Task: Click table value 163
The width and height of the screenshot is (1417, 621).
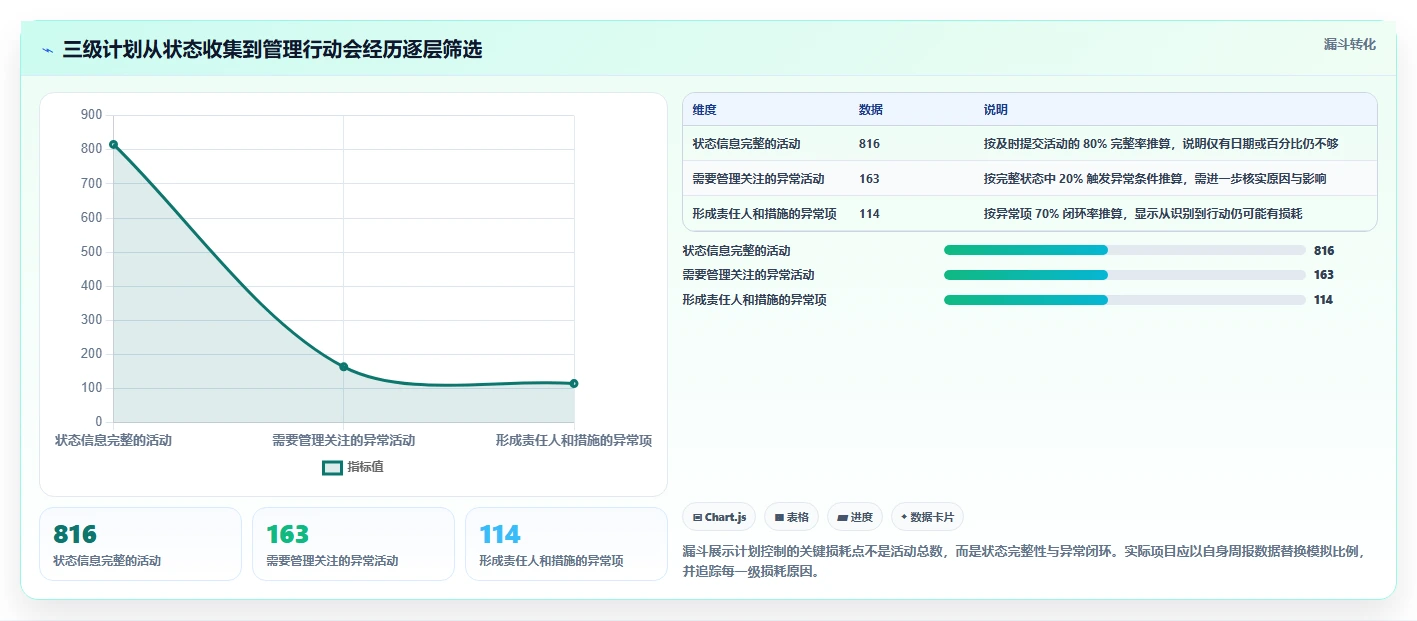Action: point(869,179)
